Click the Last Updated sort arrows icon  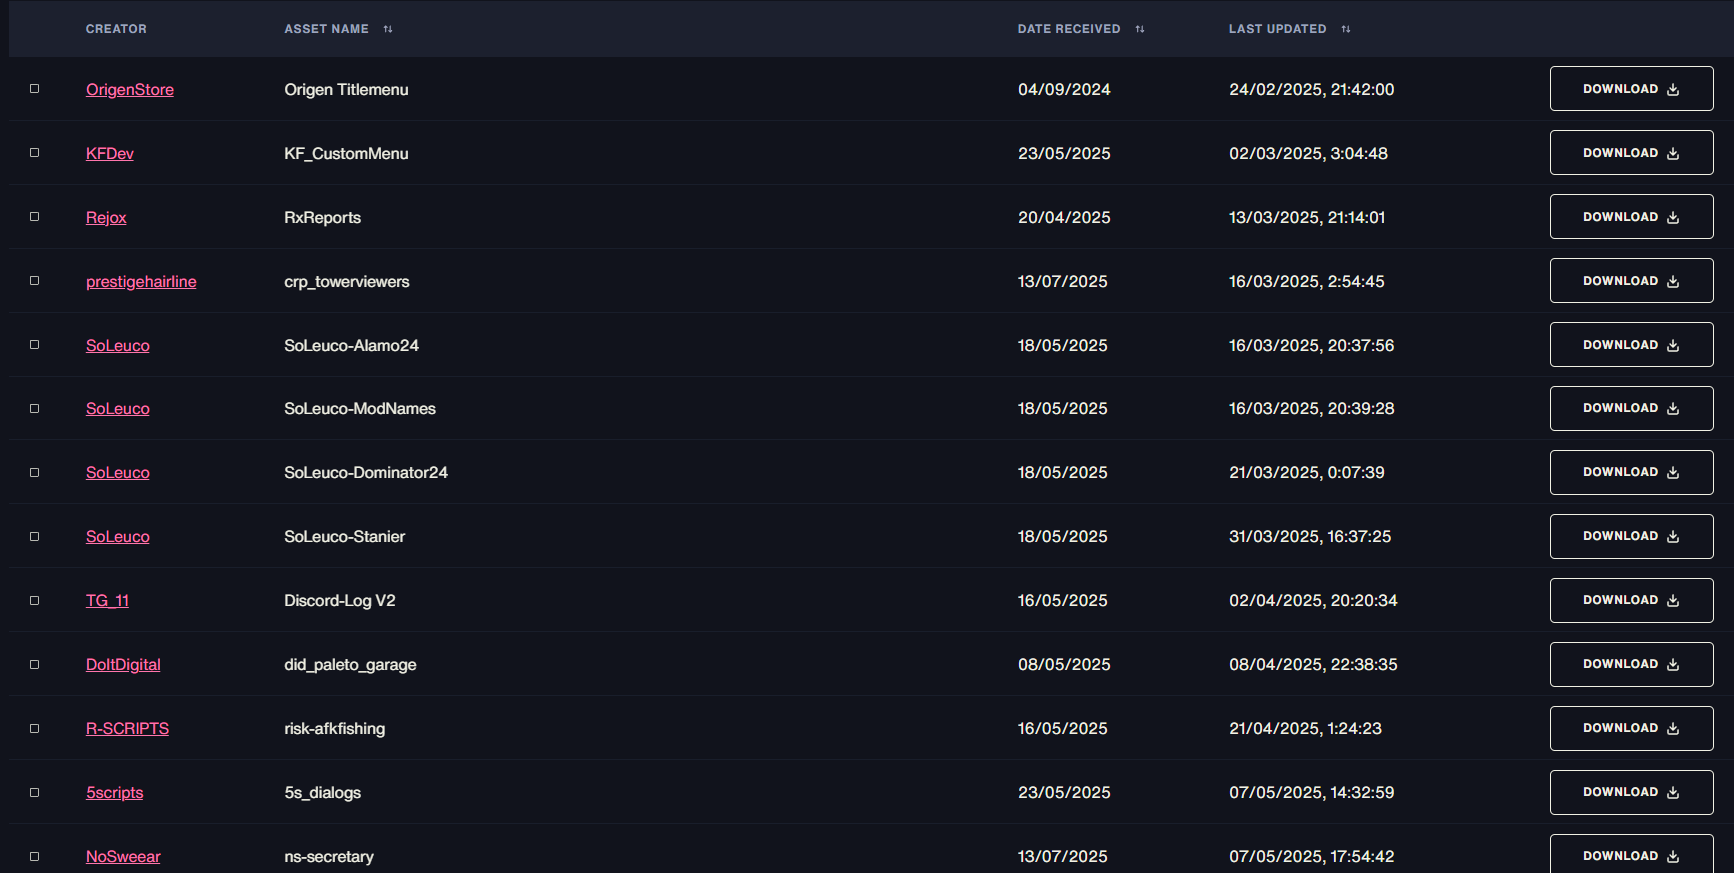1346,29
